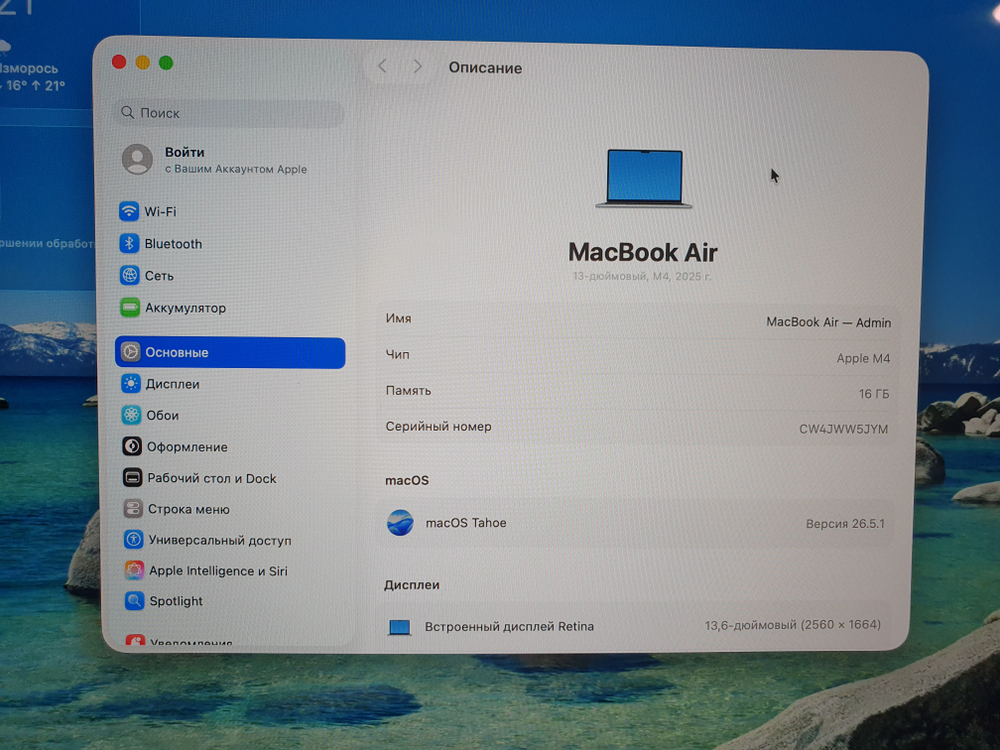Click the serial number CW4JWW5JYM
This screenshot has width=1000, height=750.
(x=843, y=429)
